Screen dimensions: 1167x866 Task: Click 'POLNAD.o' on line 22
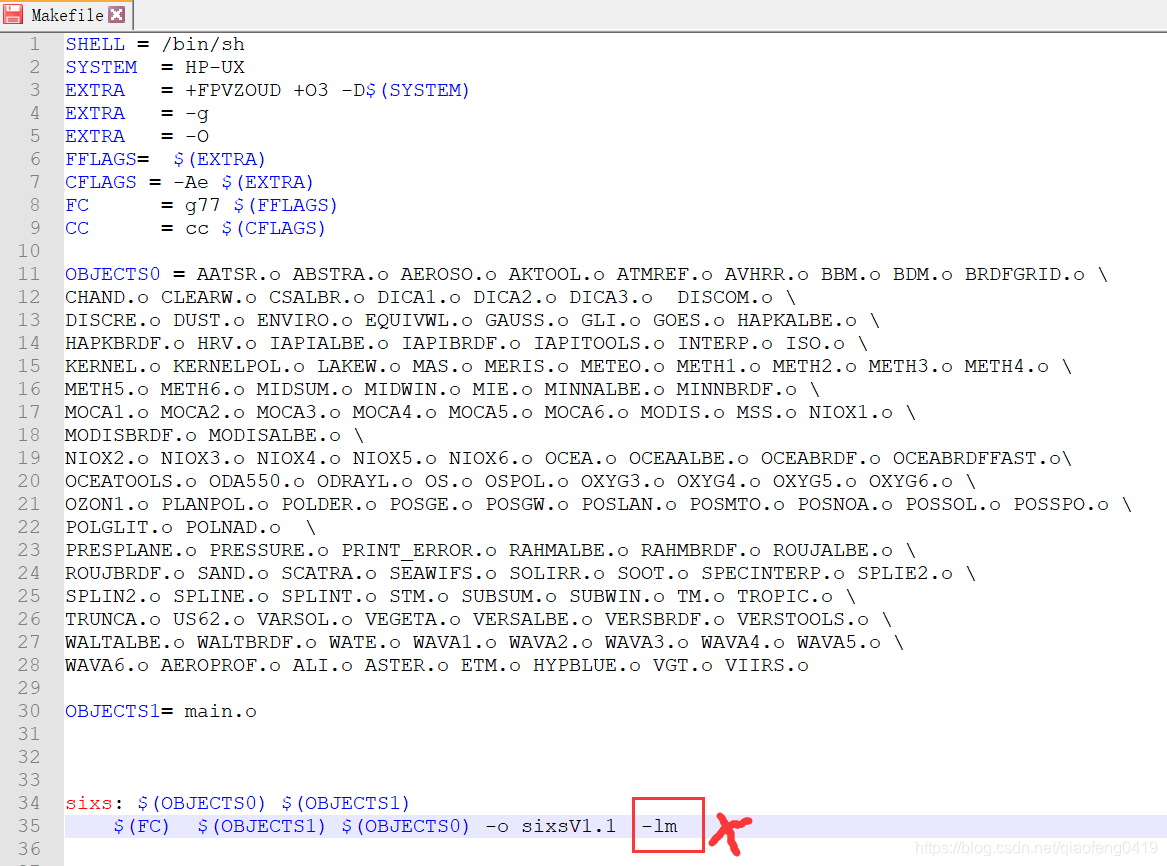coord(233,527)
